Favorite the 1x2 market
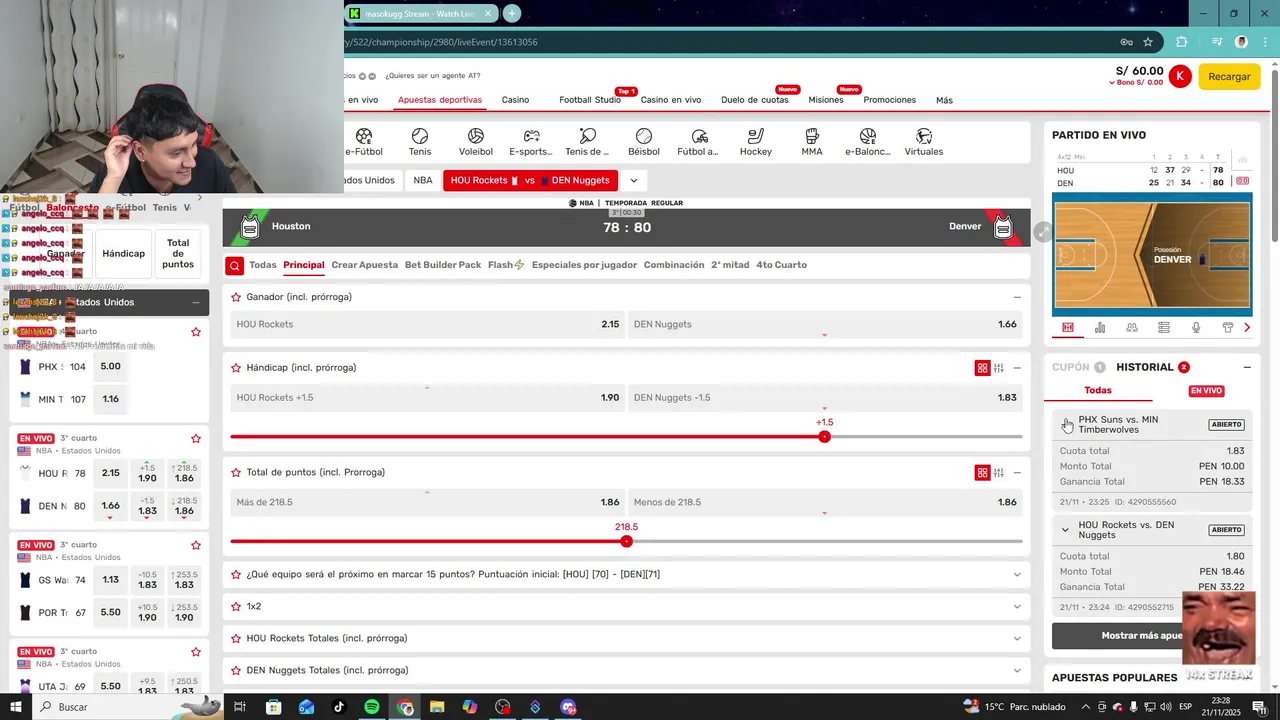The width and height of the screenshot is (1280, 720). (236, 607)
